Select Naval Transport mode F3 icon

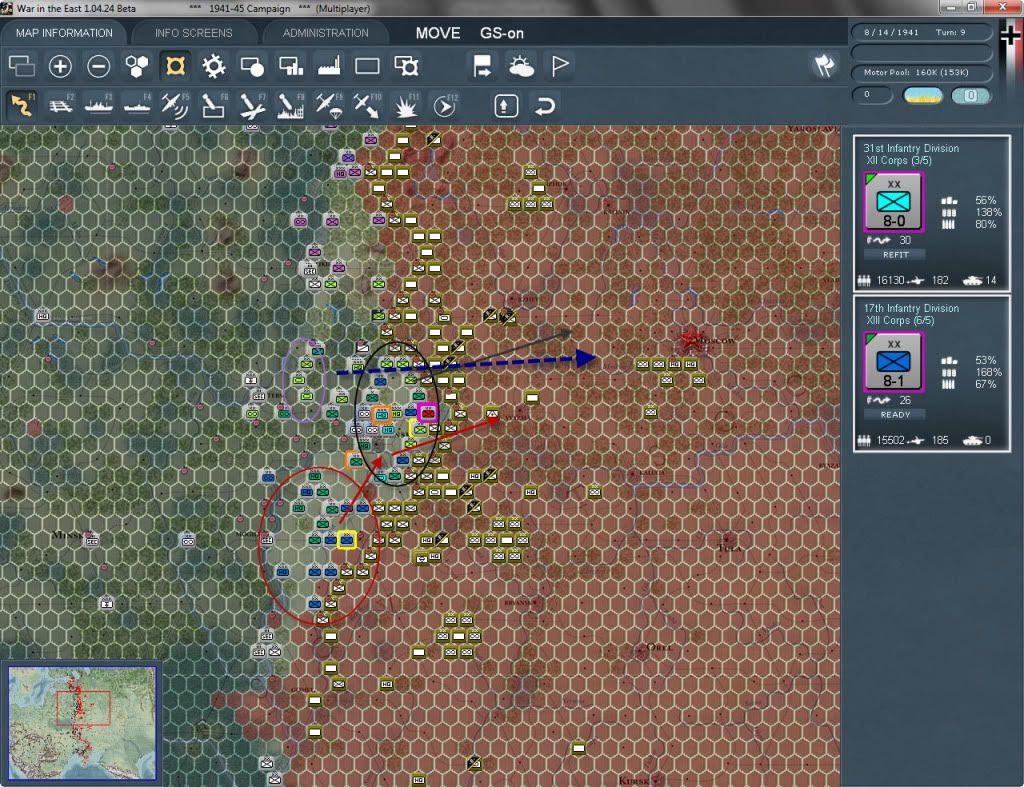pos(99,105)
